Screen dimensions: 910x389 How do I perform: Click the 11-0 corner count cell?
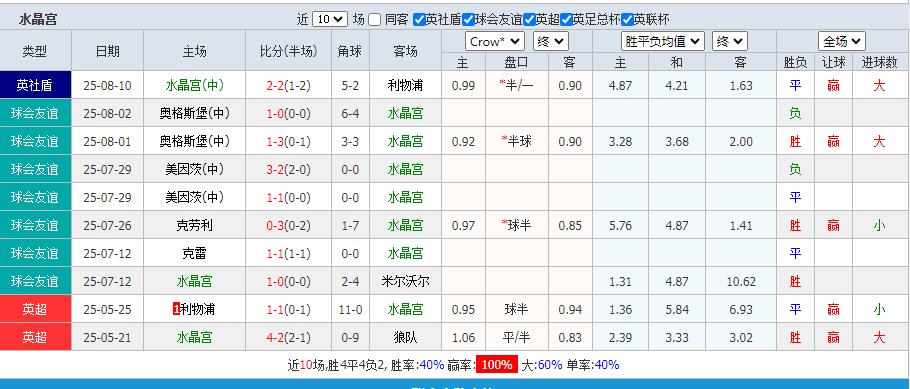[x=350, y=309]
